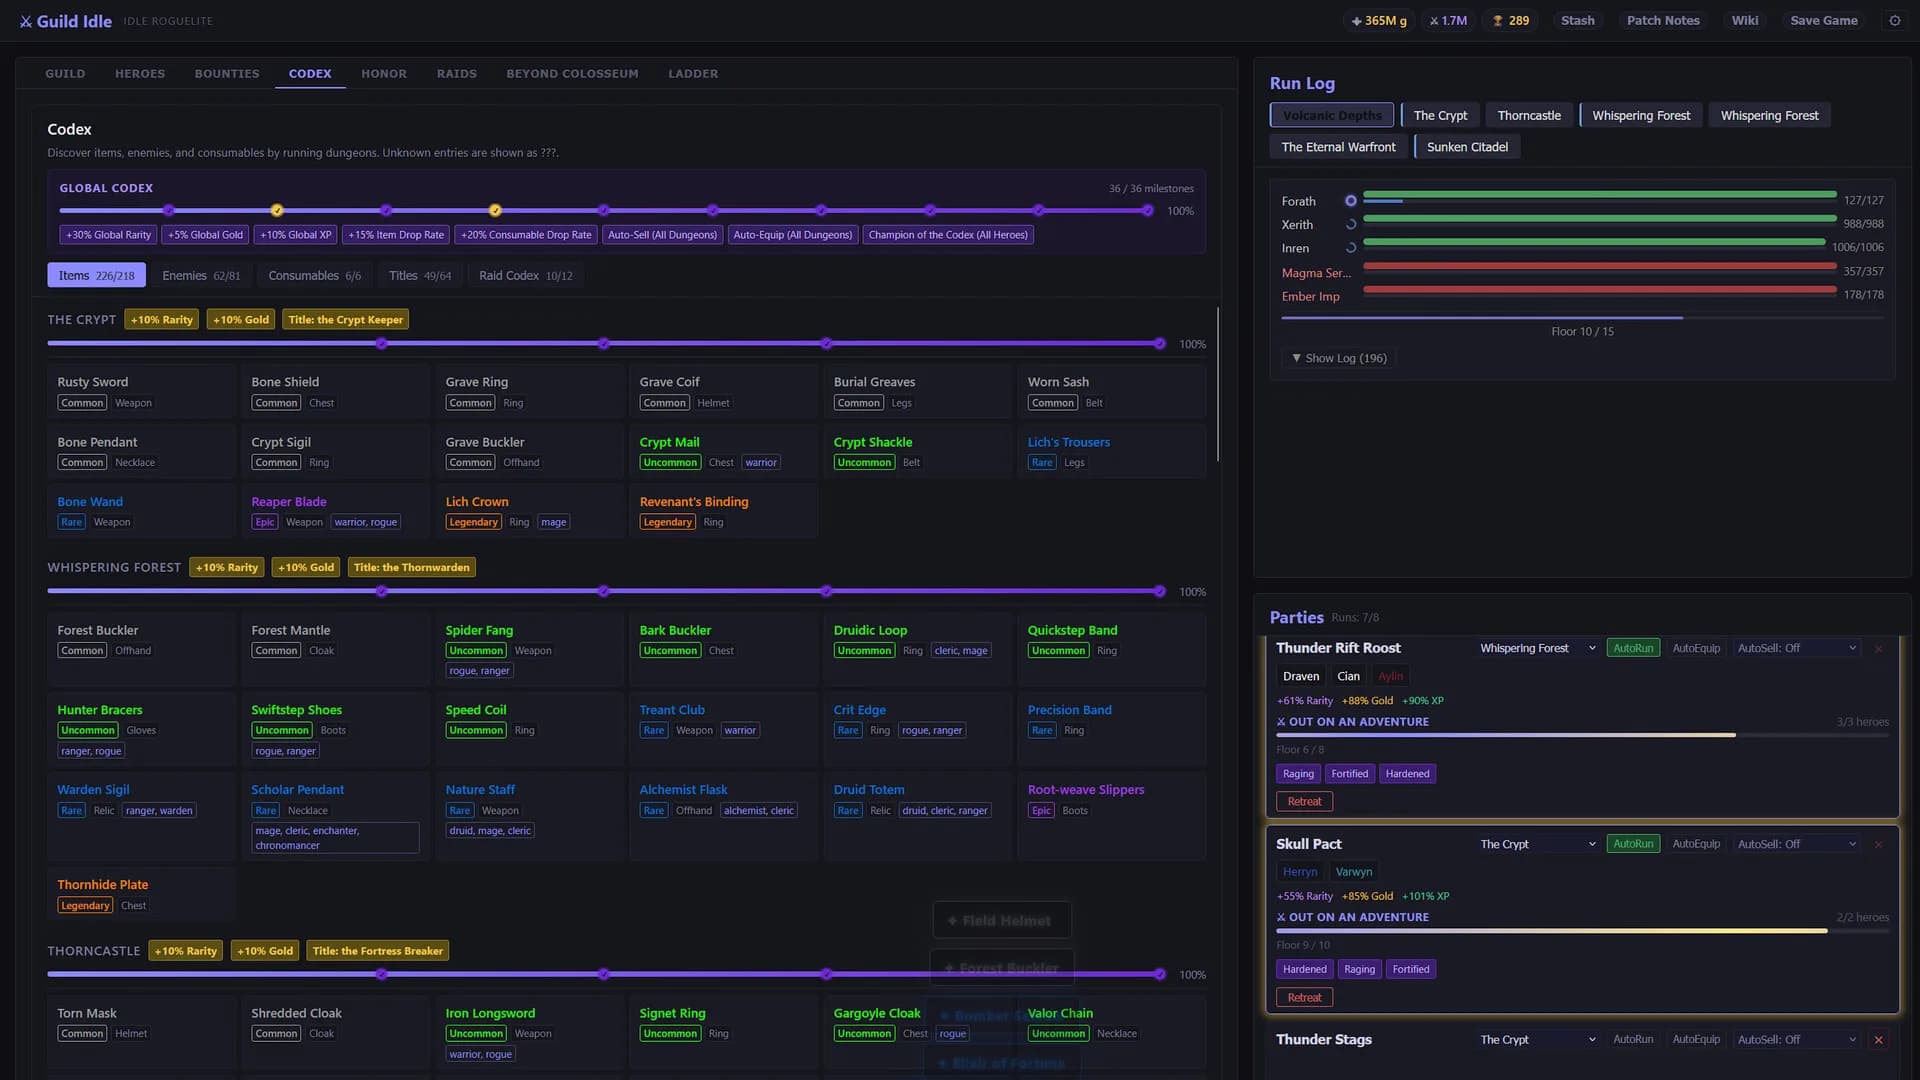Image resolution: width=1920 pixels, height=1080 pixels.
Task: Expand Show Log (196) in Run Log
Action: [1339, 358]
